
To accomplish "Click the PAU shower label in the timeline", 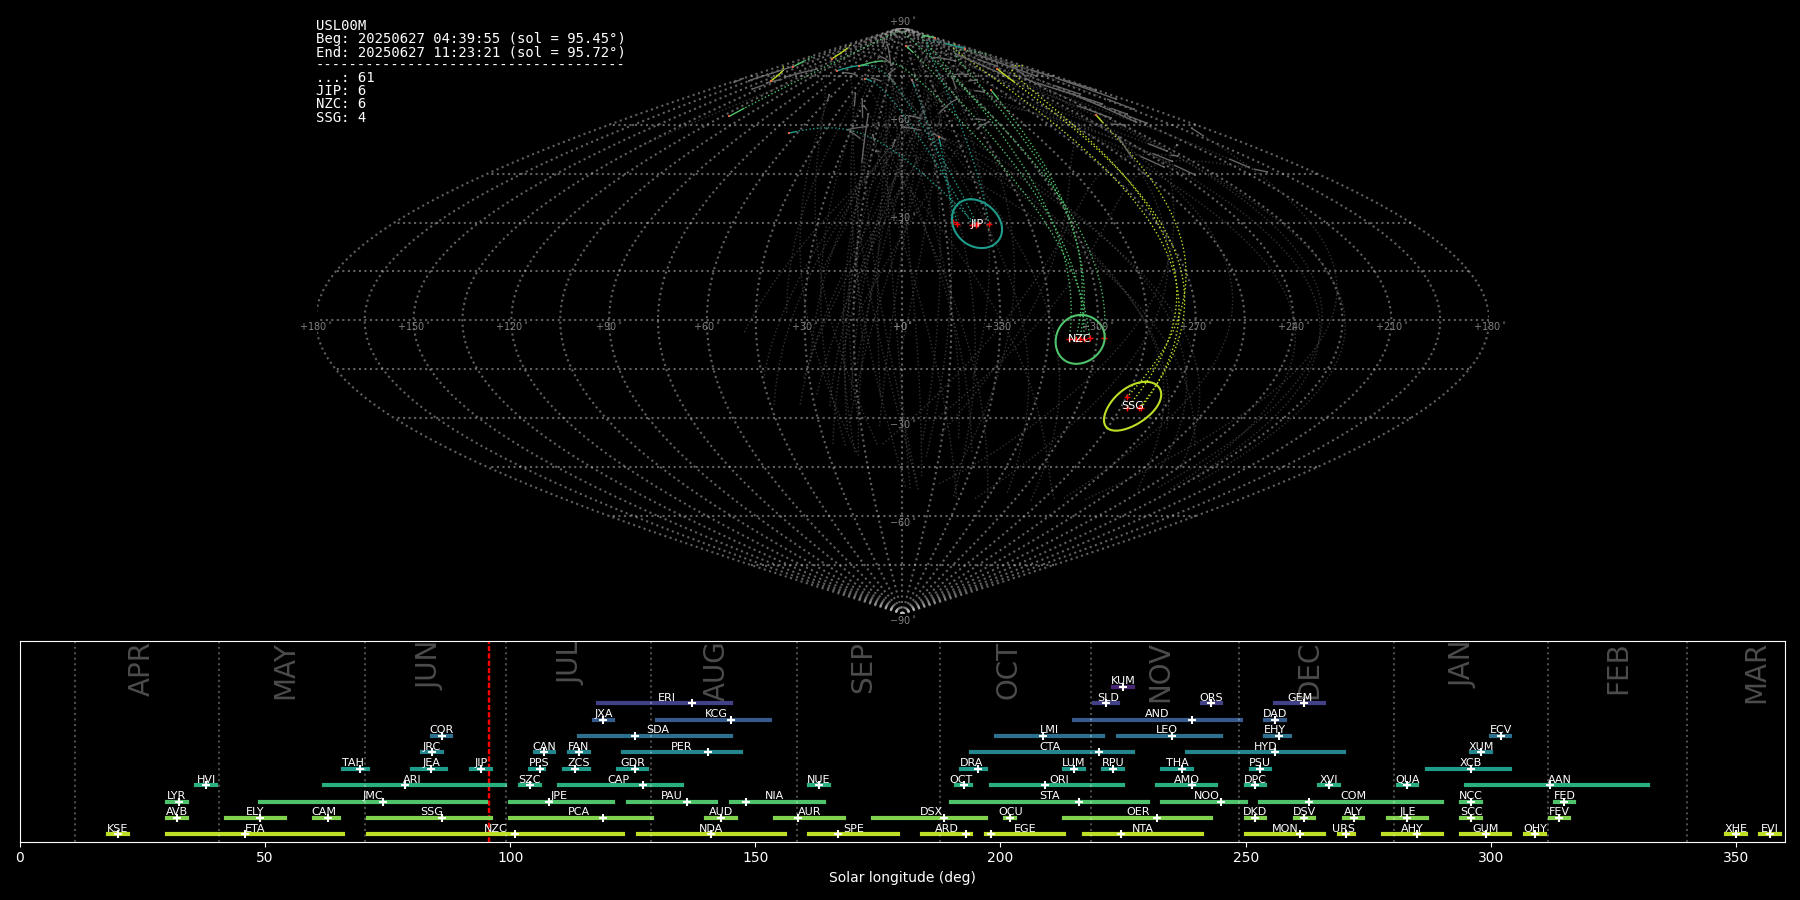I will tap(671, 796).
